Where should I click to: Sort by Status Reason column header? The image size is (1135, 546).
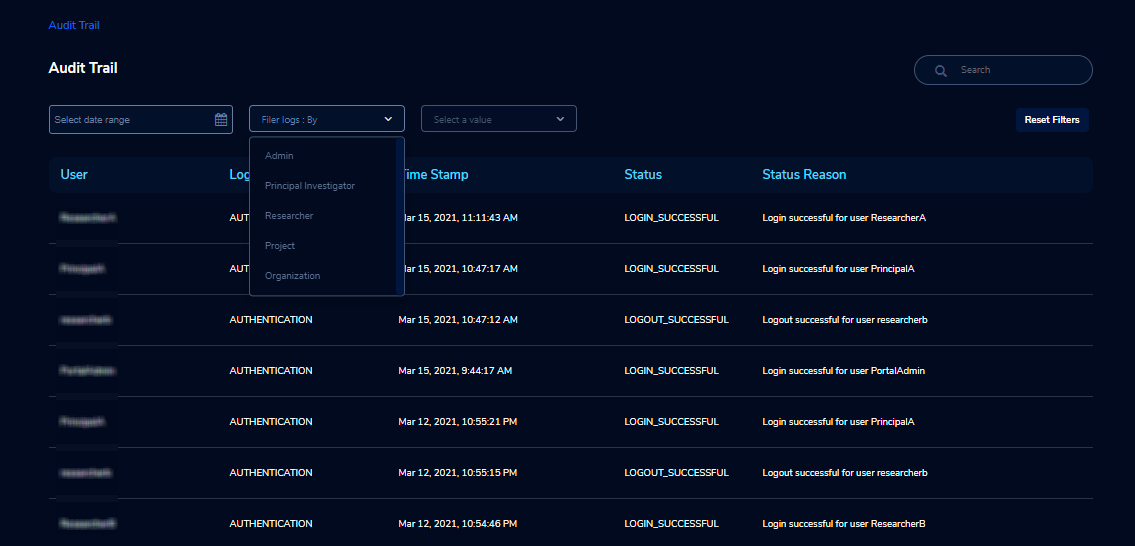804,175
